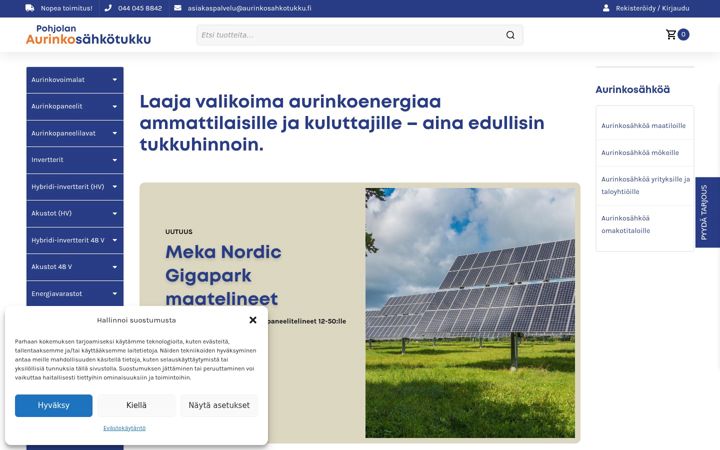Screen dimensions: 720x450
Task: Open Aurinkosähköä mökeille link
Action: pos(640,152)
